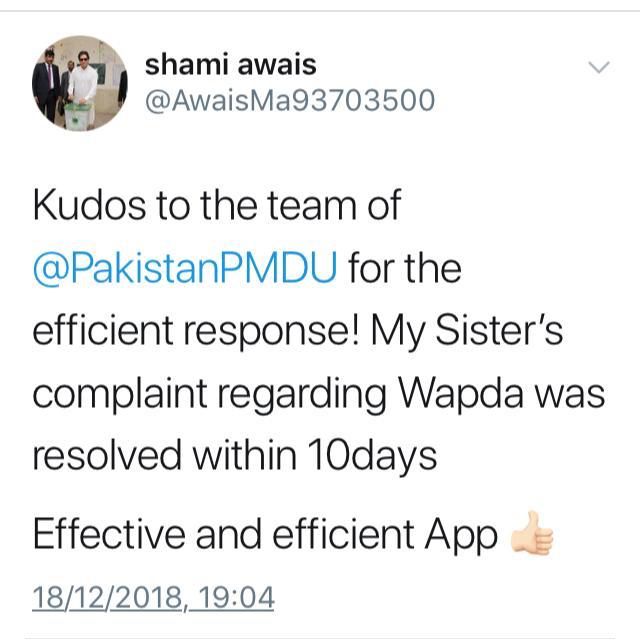Open the date portion 18/12/2018 of timestamp
This screenshot has width=640, height=639.
pos(107,597)
